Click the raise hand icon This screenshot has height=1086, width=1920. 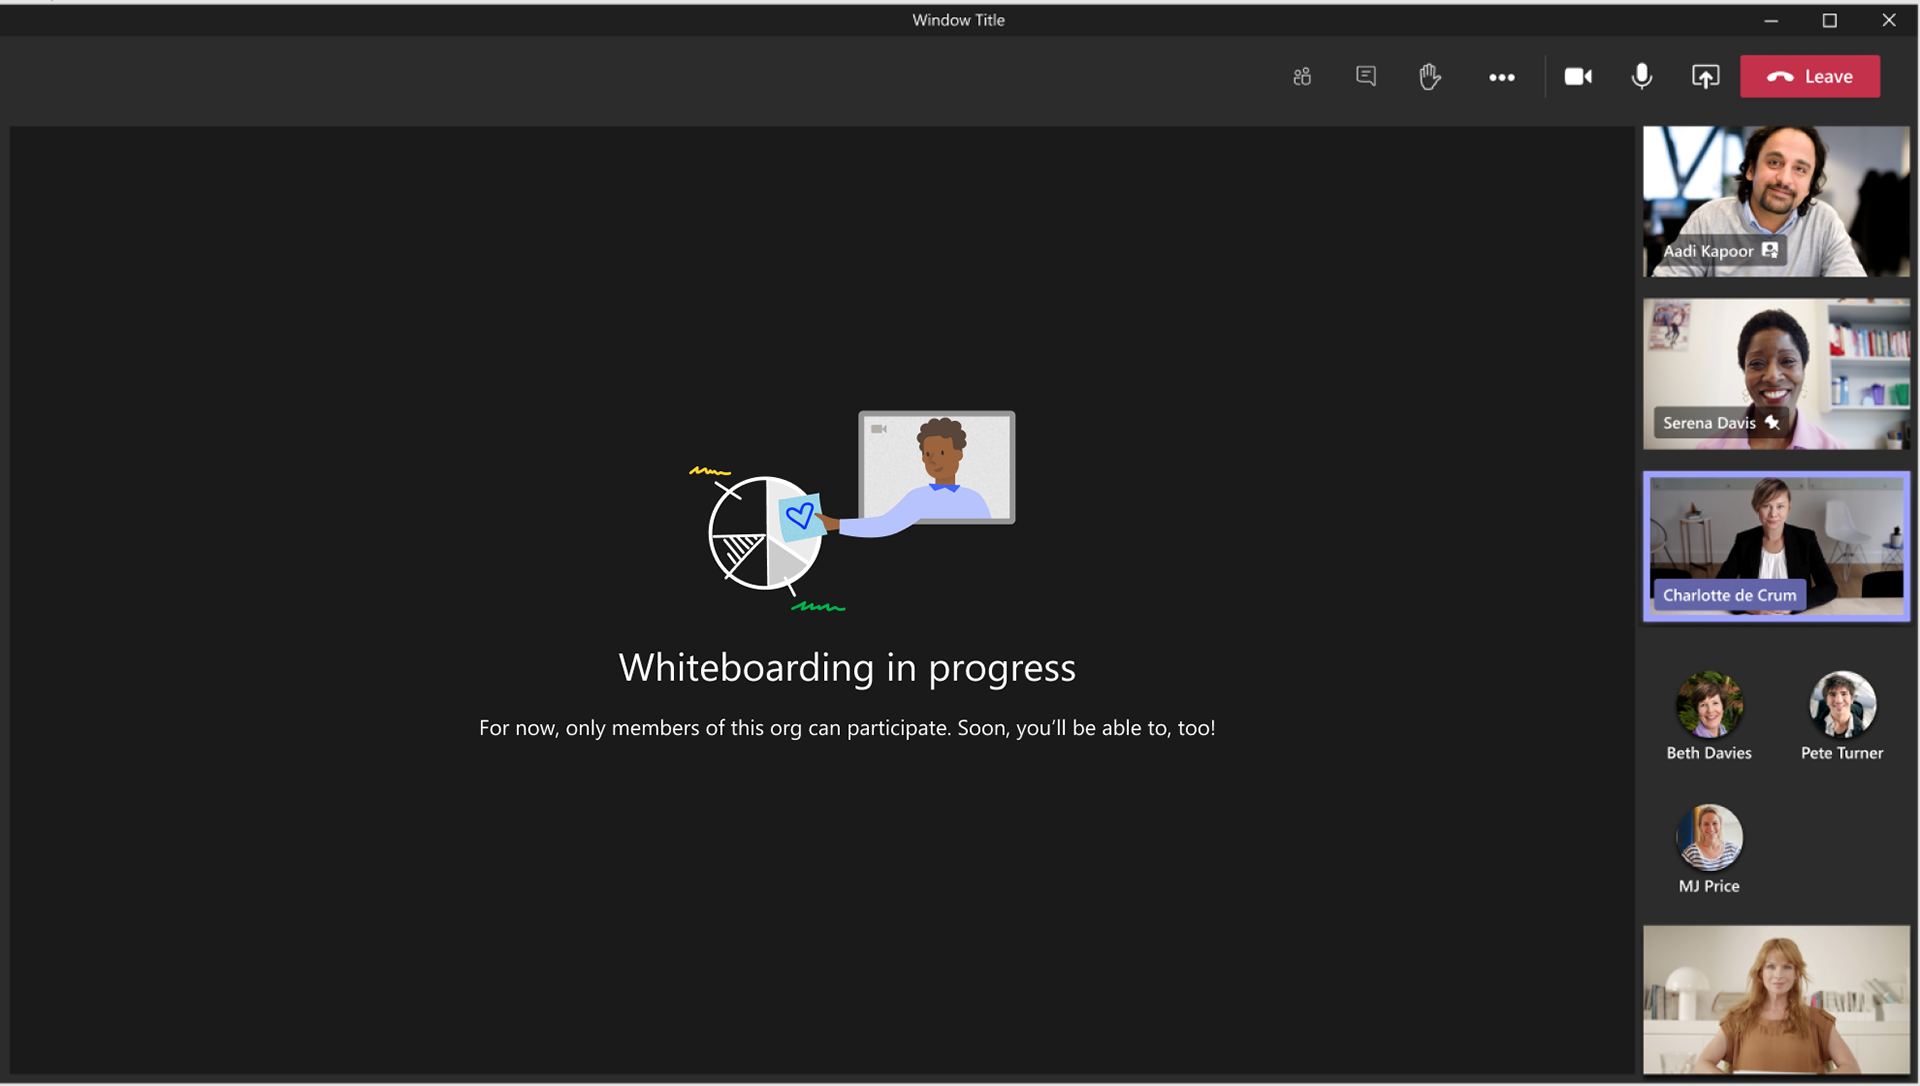pos(1430,76)
